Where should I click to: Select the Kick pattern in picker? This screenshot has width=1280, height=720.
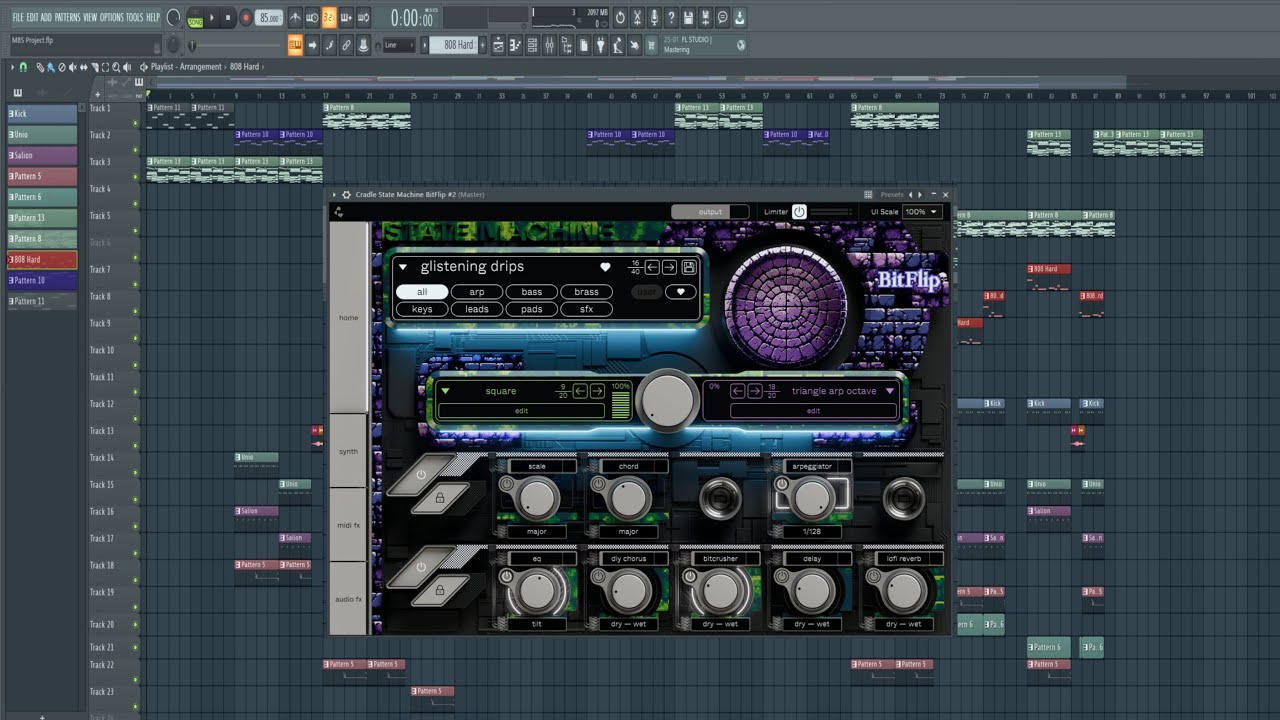pos(42,114)
